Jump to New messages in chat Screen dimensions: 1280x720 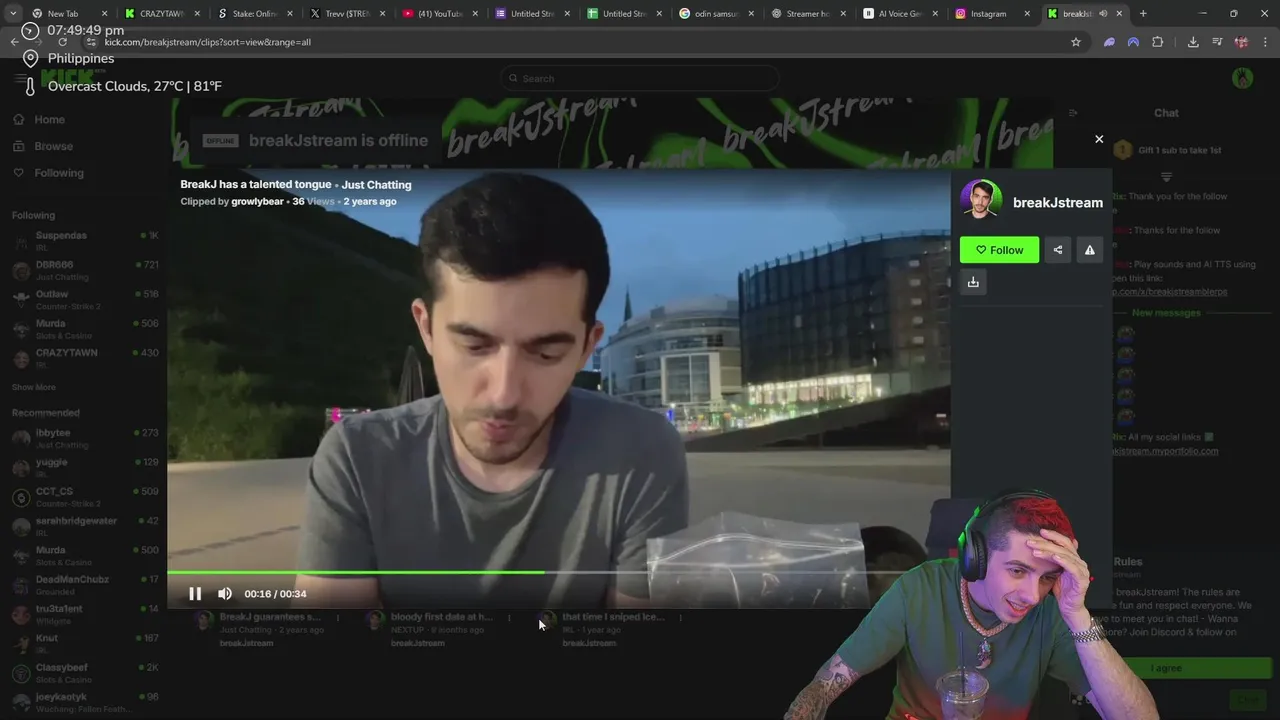1166,313
